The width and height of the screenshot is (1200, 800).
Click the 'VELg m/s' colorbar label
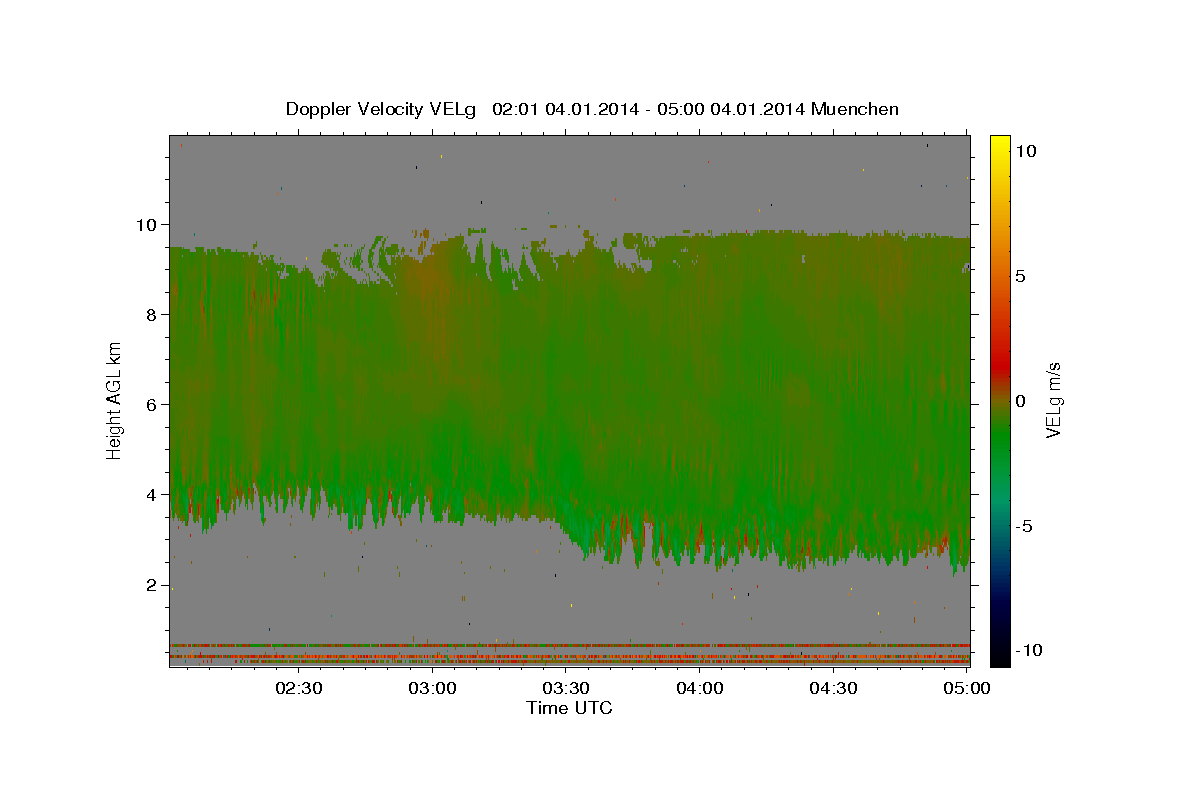point(1053,400)
